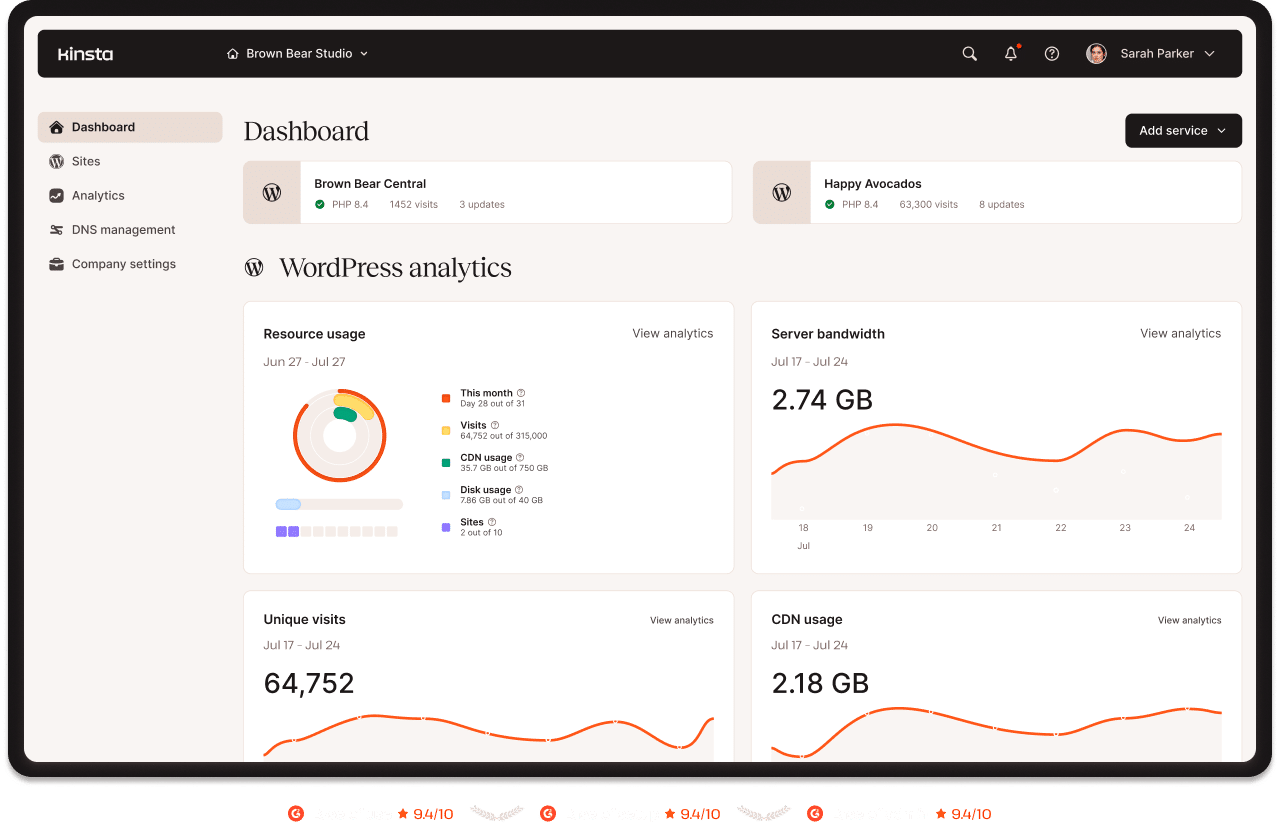
Task: Click the Kinsta logo
Action: point(86,54)
